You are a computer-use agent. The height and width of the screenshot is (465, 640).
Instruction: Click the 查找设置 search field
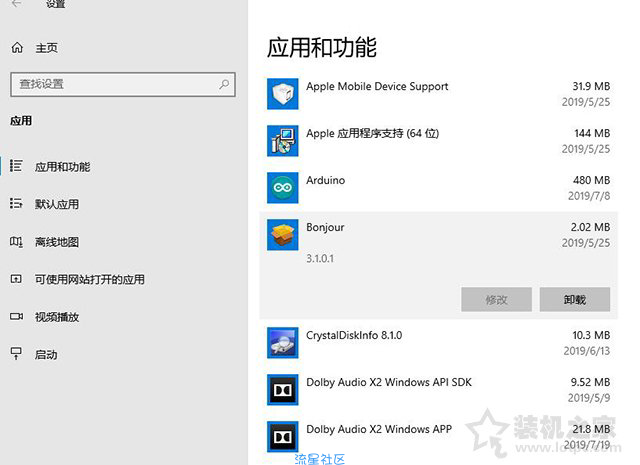point(123,85)
